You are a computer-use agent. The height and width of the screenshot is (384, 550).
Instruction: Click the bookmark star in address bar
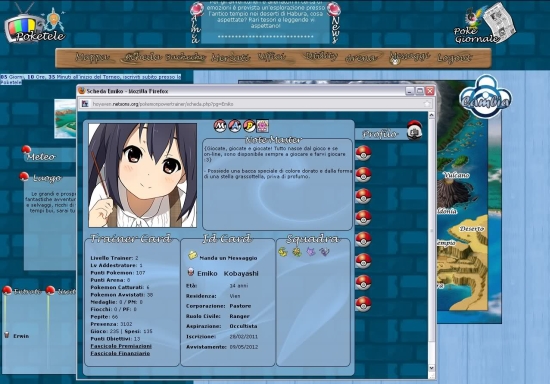427,104
